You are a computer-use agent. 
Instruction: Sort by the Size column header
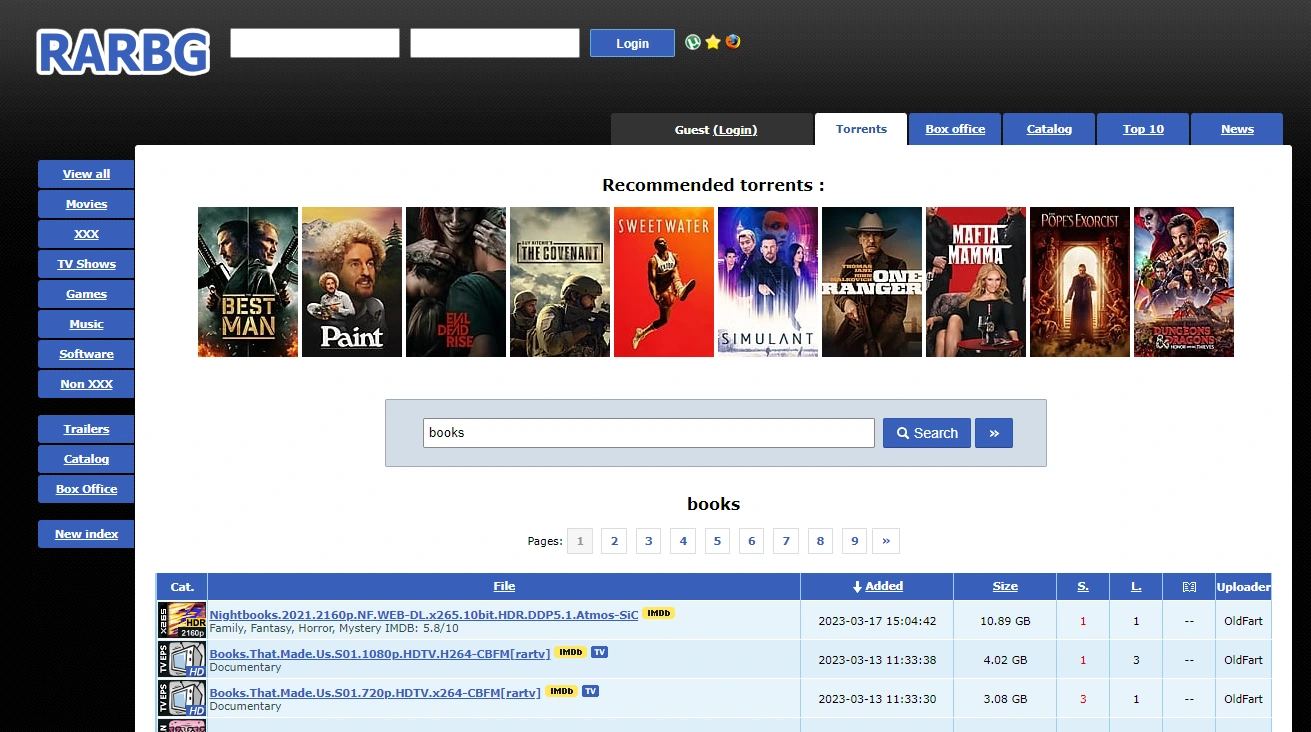pos(1005,587)
